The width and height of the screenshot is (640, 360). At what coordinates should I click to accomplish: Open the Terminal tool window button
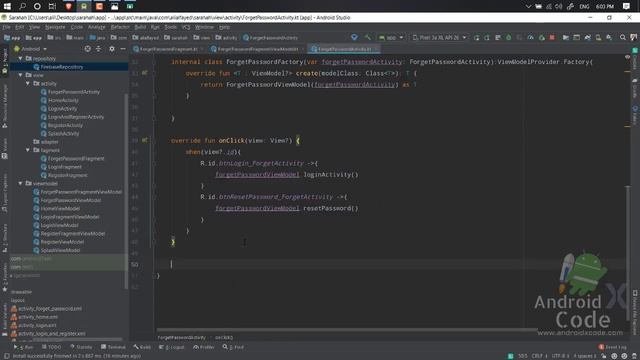pos(113,347)
